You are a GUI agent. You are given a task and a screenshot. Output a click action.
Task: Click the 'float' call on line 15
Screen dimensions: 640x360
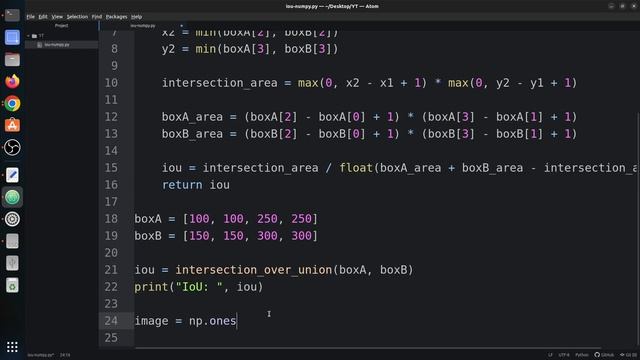point(356,168)
